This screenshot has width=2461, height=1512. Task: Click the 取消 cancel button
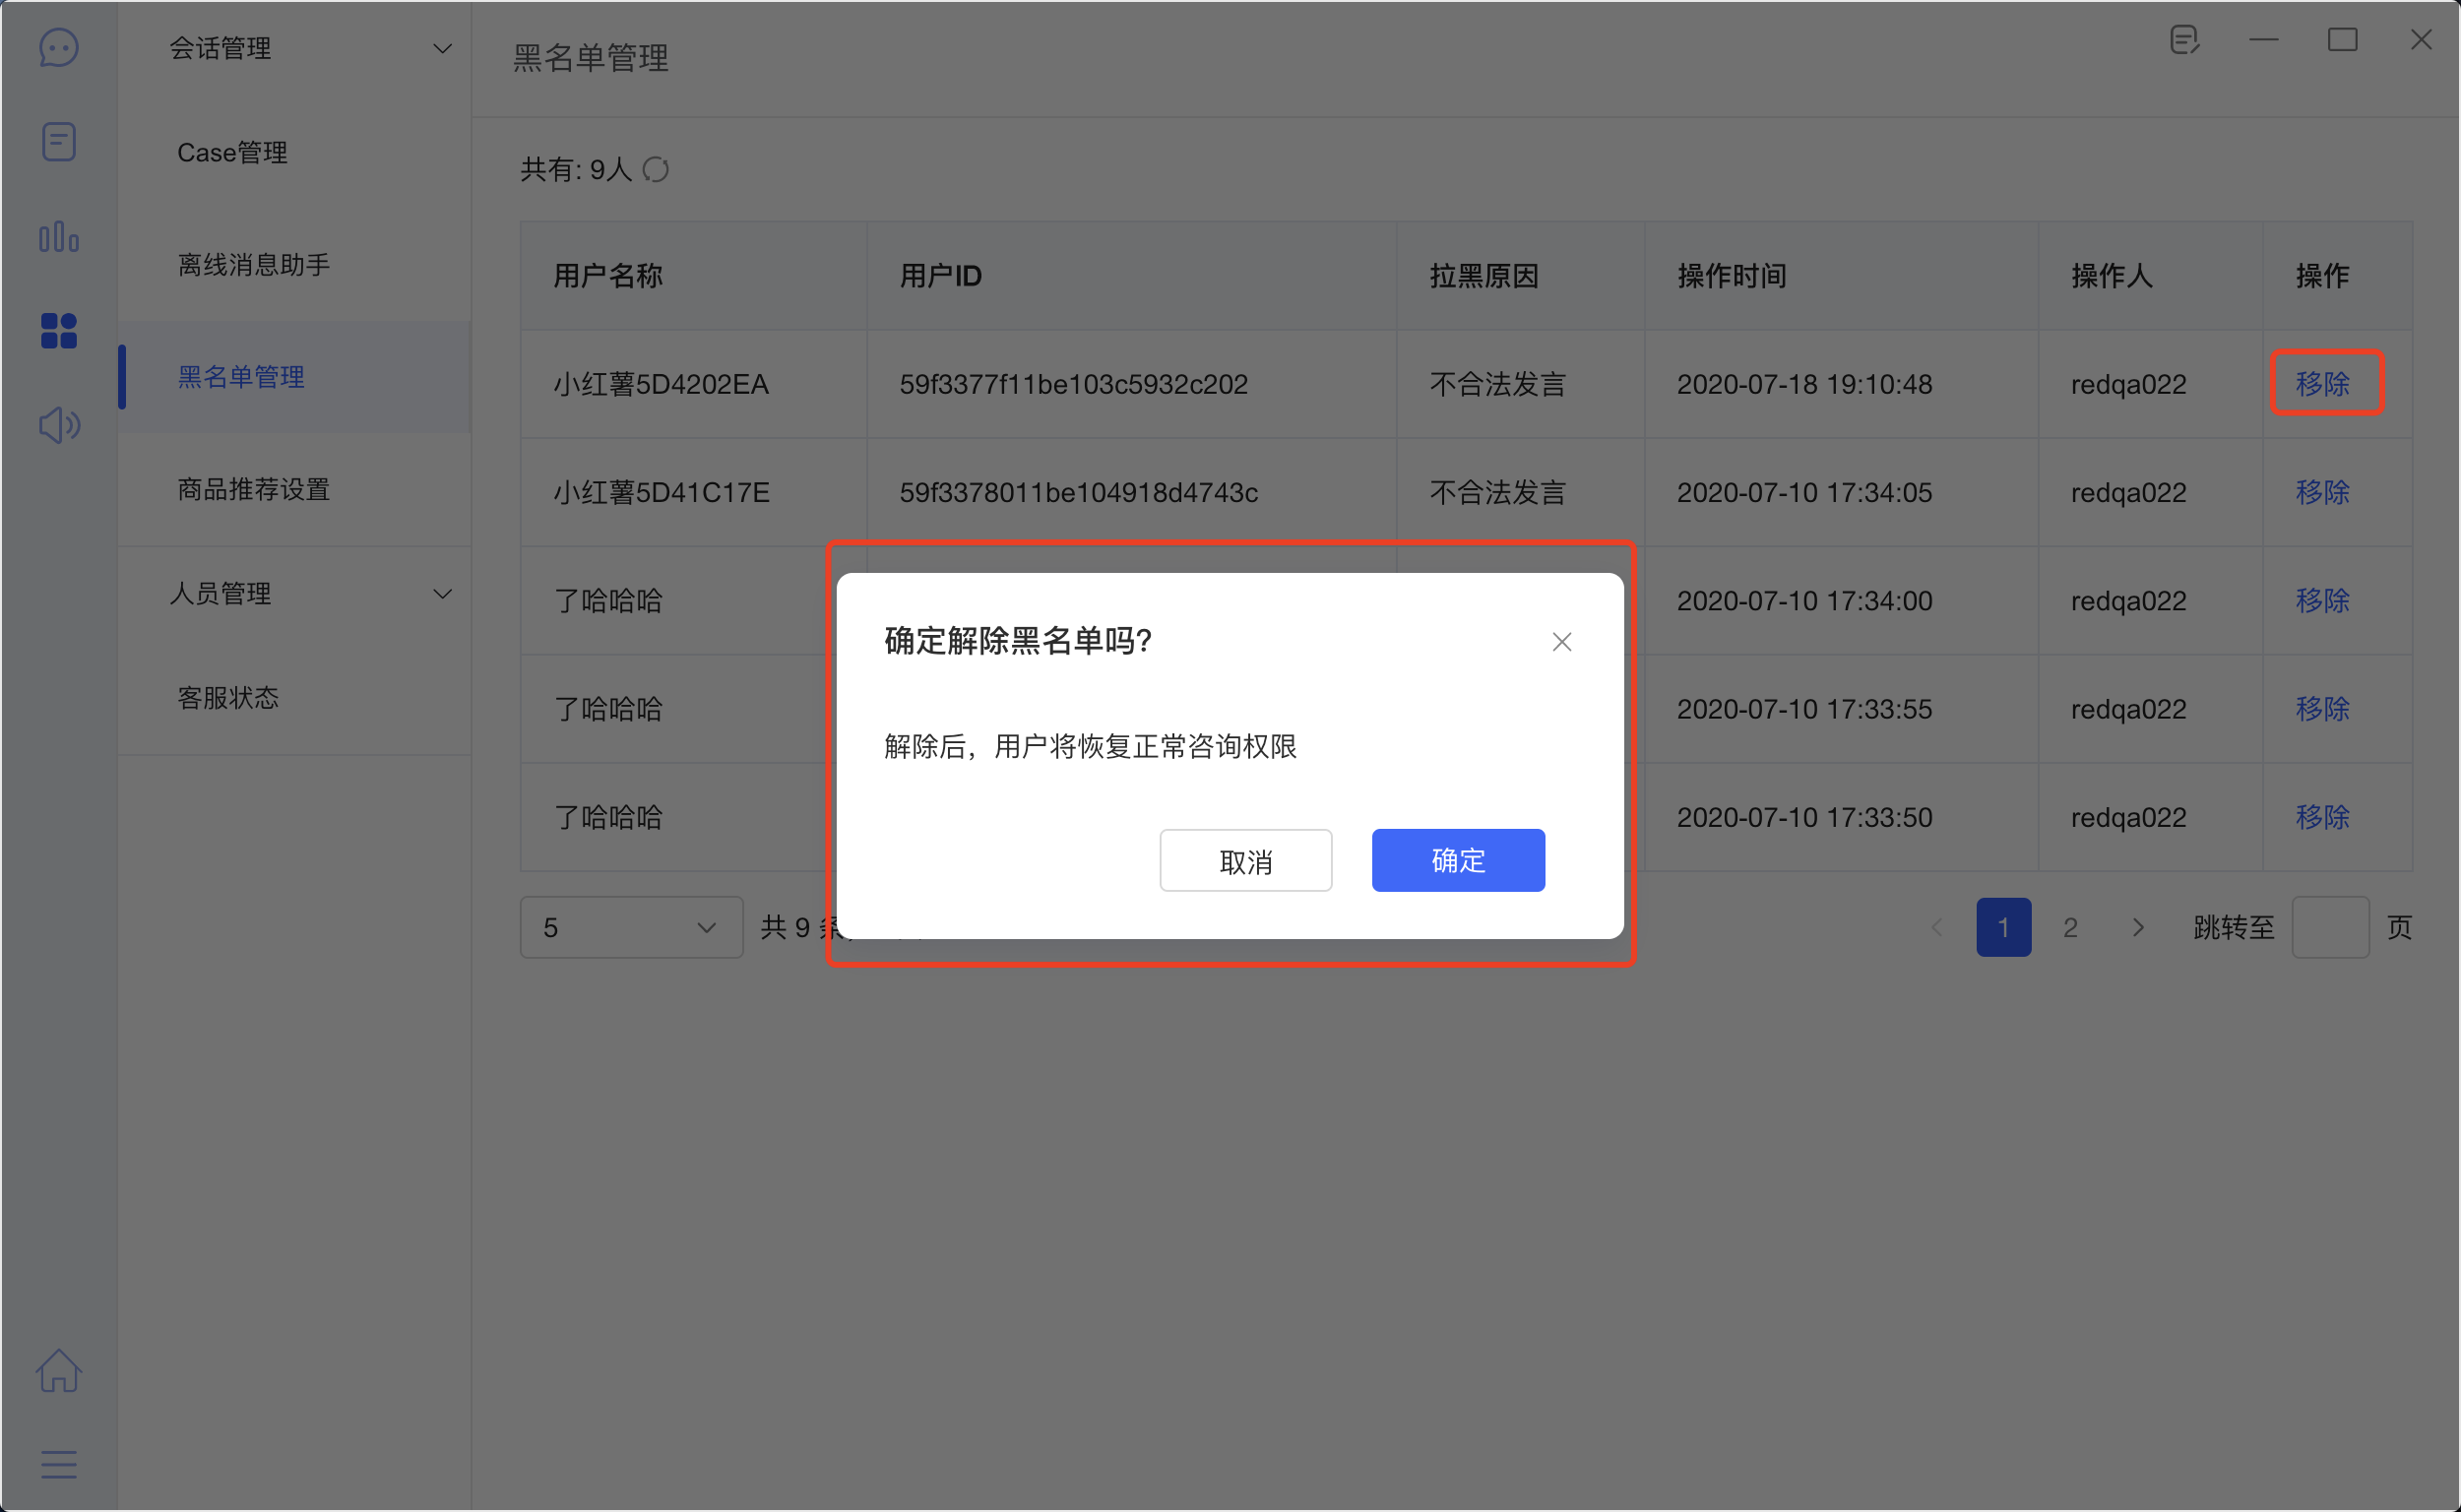(1245, 860)
